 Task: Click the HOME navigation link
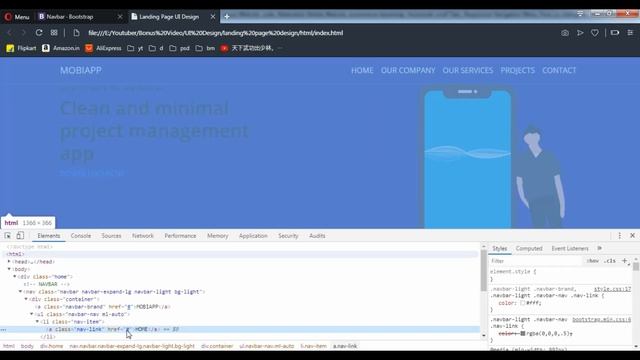[362, 70]
